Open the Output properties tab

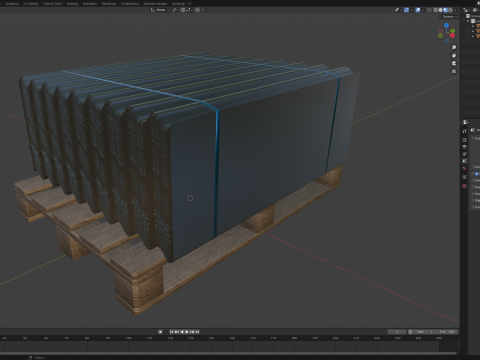(464, 147)
